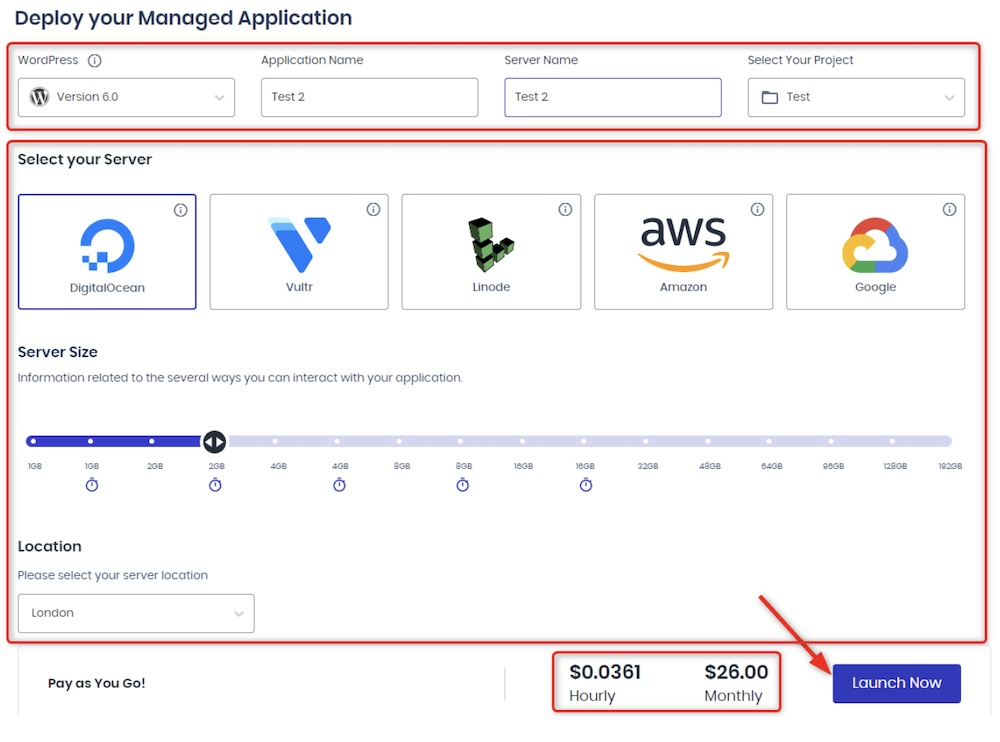Launch the server with Launch Now
The width and height of the screenshot is (1000, 742).
click(896, 683)
